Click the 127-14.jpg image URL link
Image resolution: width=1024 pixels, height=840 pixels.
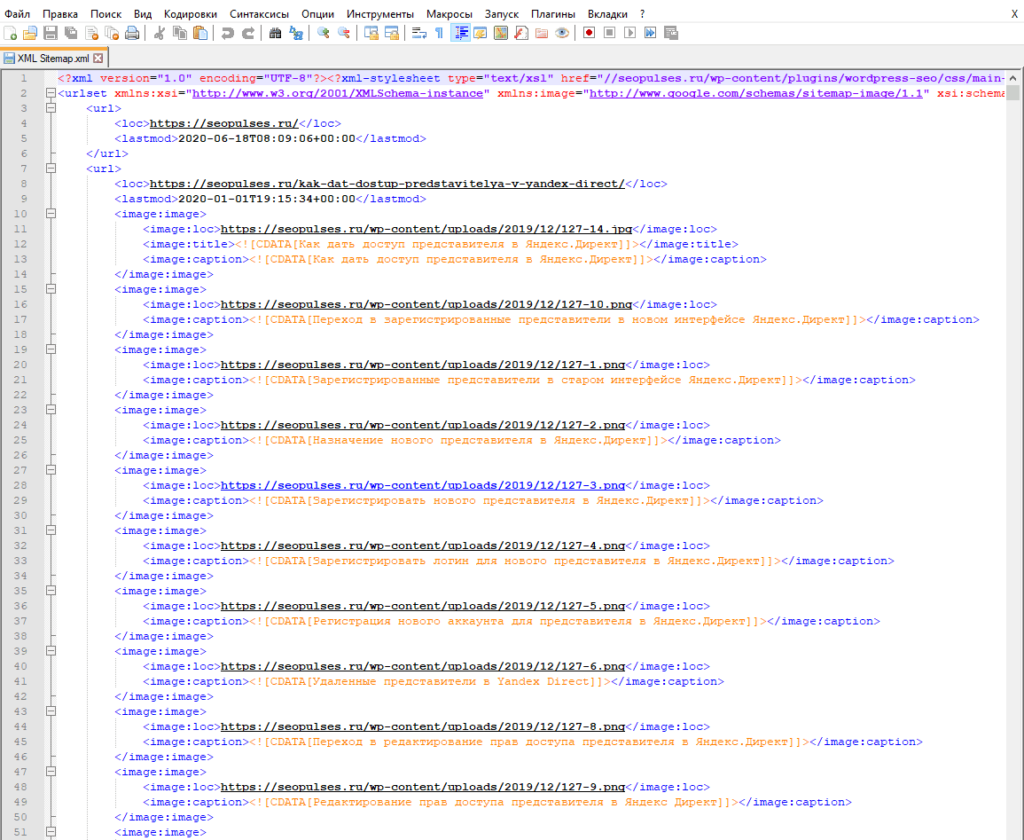427,229
